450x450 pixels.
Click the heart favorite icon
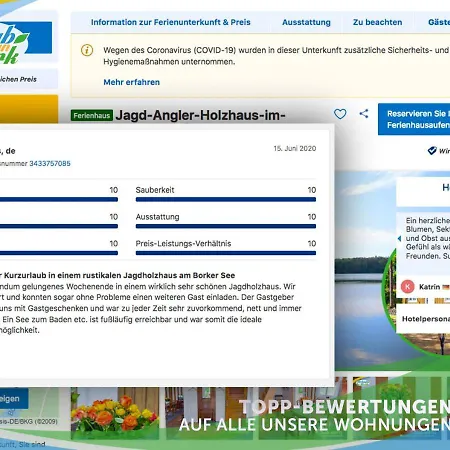coord(340,114)
